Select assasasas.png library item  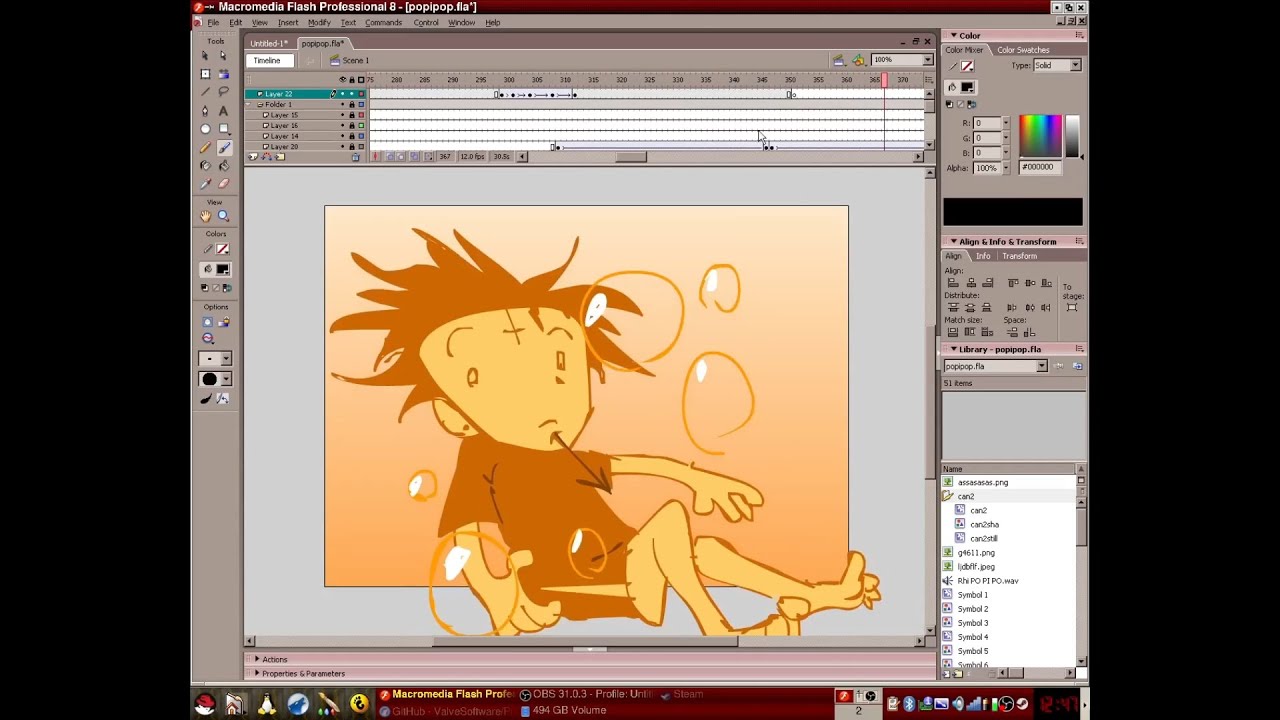(x=983, y=483)
